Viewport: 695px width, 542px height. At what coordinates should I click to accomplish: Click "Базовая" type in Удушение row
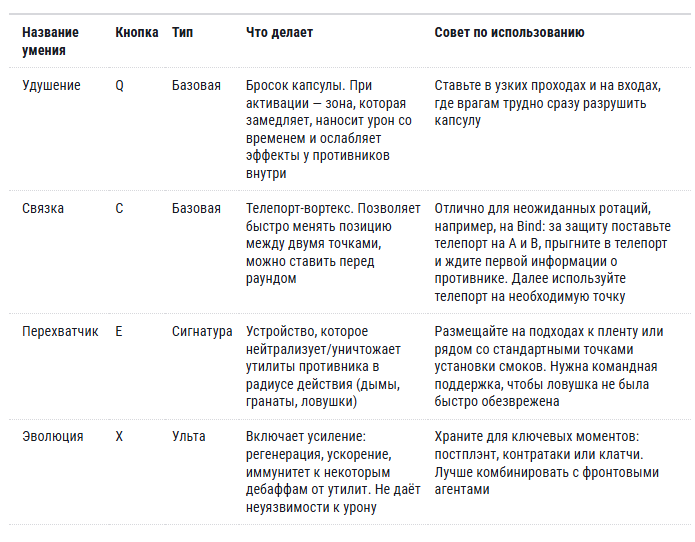[x=196, y=86]
